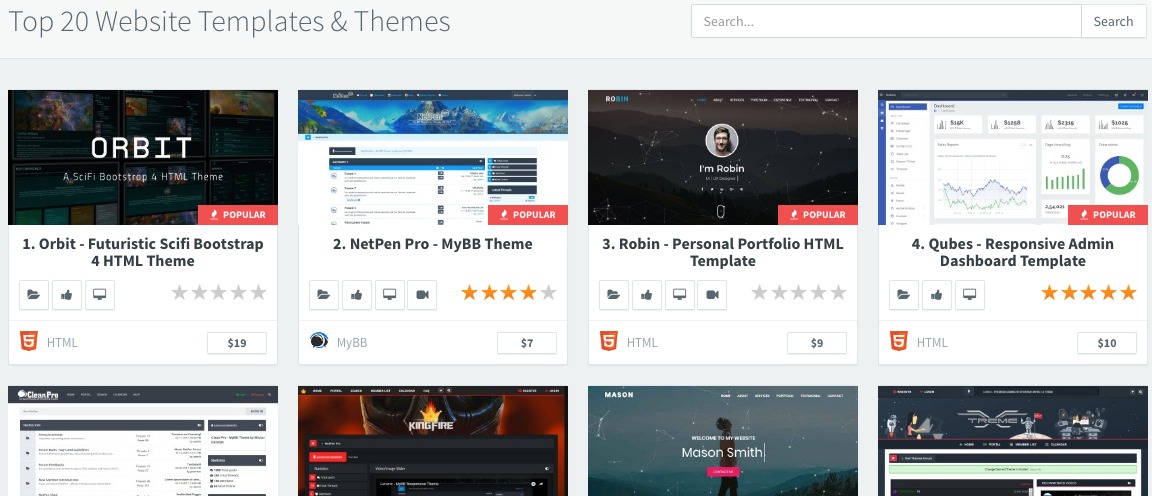This screenshot has height=496, width=1152.
Task: Click MyBB logo in NetPen Pro card
Action: click(x=319, y=342)
